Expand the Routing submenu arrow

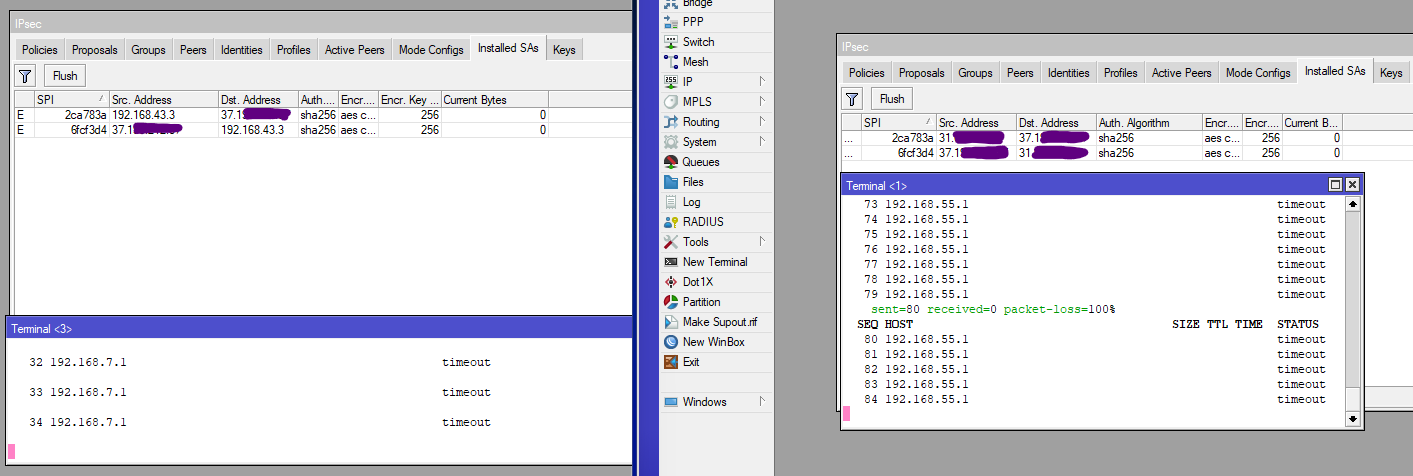762,121
